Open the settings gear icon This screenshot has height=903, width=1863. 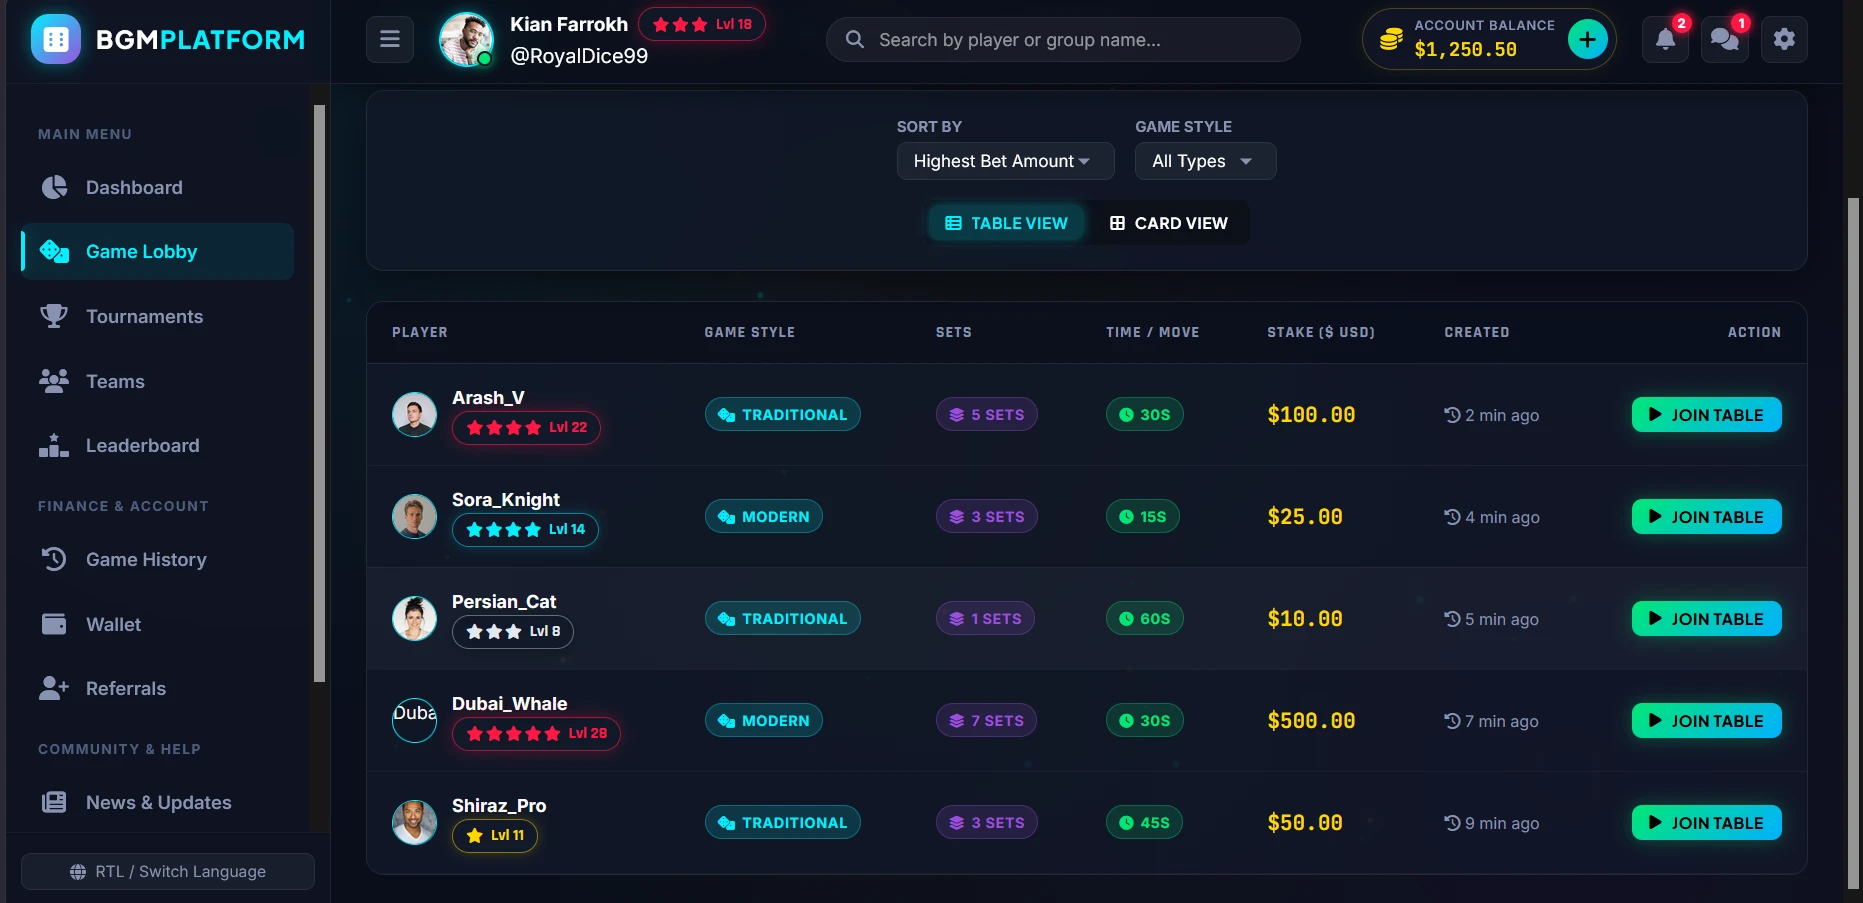(x=1784, y=40)
